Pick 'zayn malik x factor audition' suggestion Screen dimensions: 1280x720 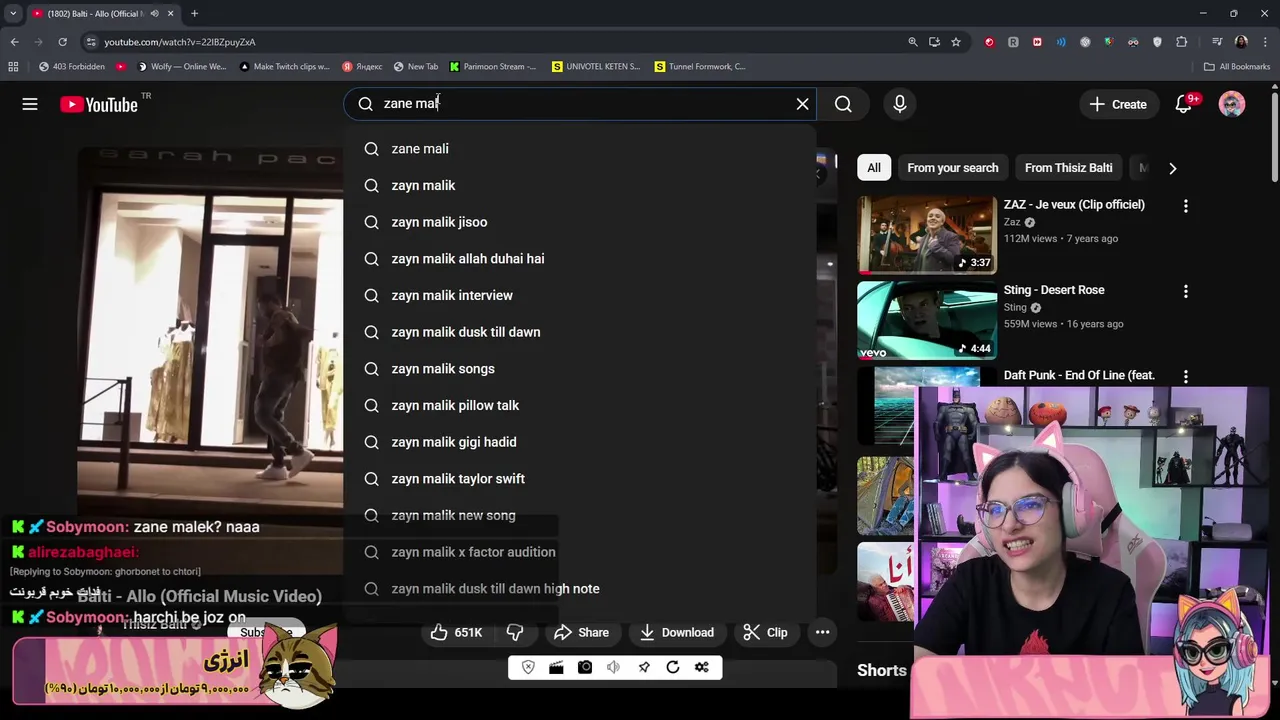pyautogui.click(x=580, y=552)
